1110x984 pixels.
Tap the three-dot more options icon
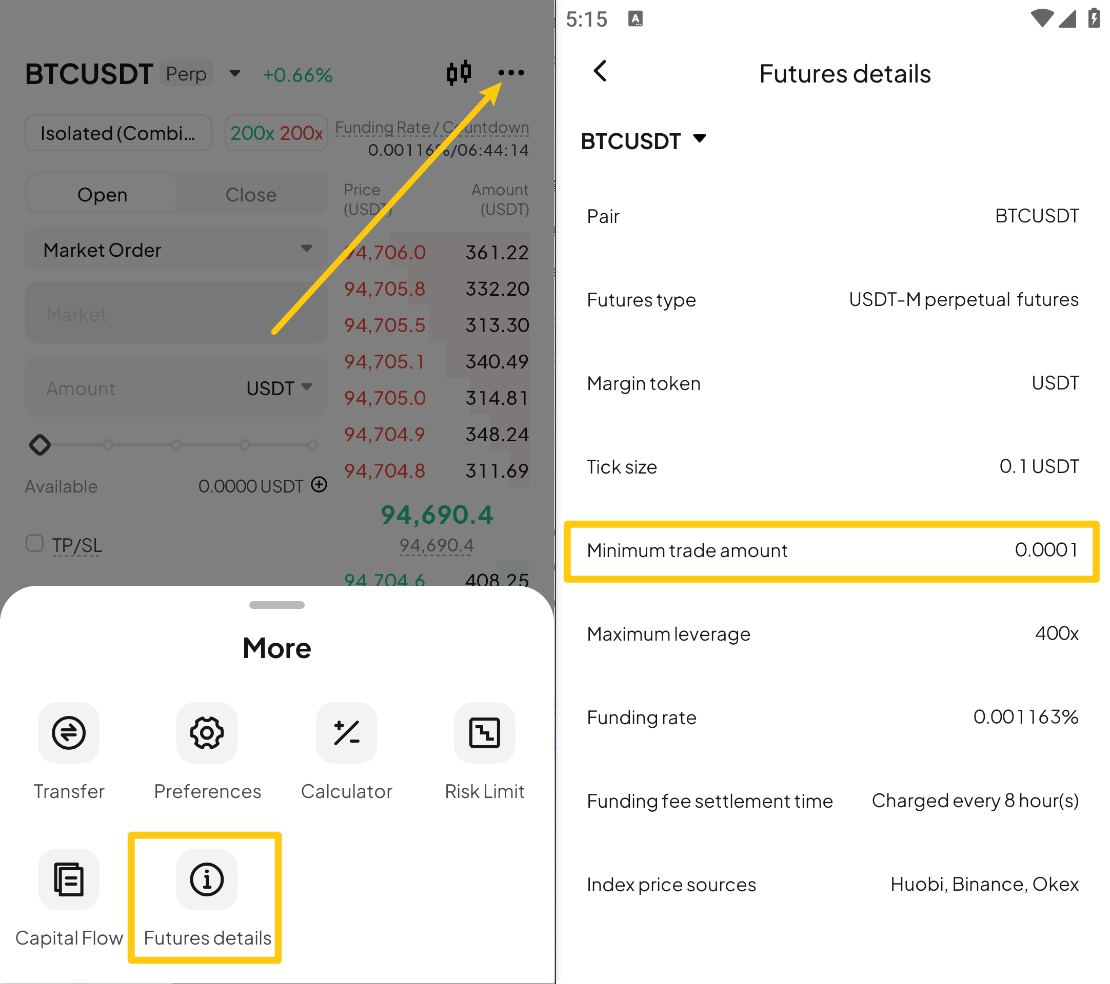pyautogui.click(x=510, y=72)
